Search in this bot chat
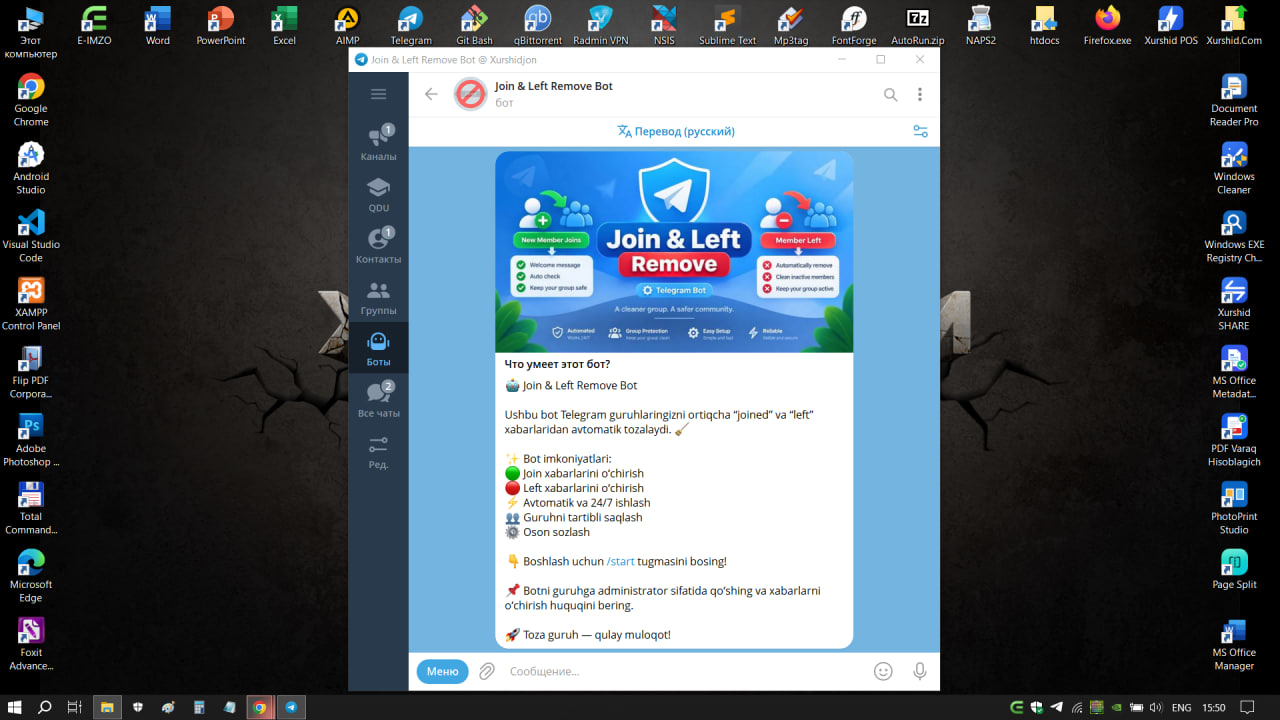Viewport: 1280px width, 720px height. 890,95
